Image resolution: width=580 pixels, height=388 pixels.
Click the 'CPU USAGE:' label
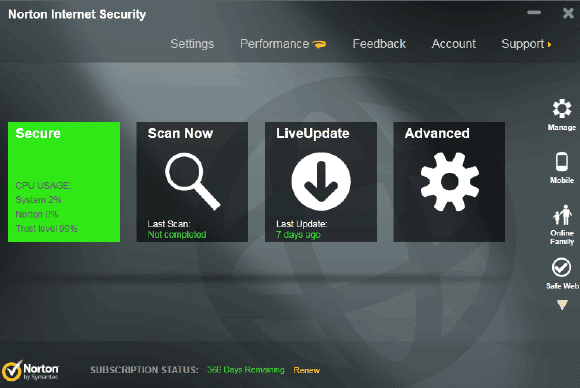click(43, 185)
